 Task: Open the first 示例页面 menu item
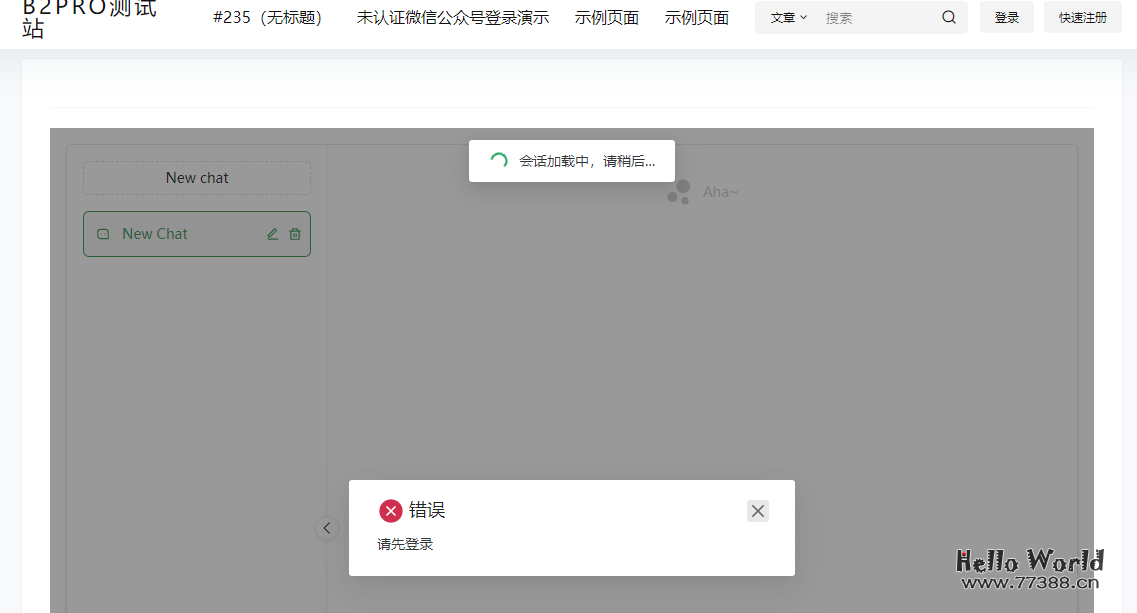(606, 17)
